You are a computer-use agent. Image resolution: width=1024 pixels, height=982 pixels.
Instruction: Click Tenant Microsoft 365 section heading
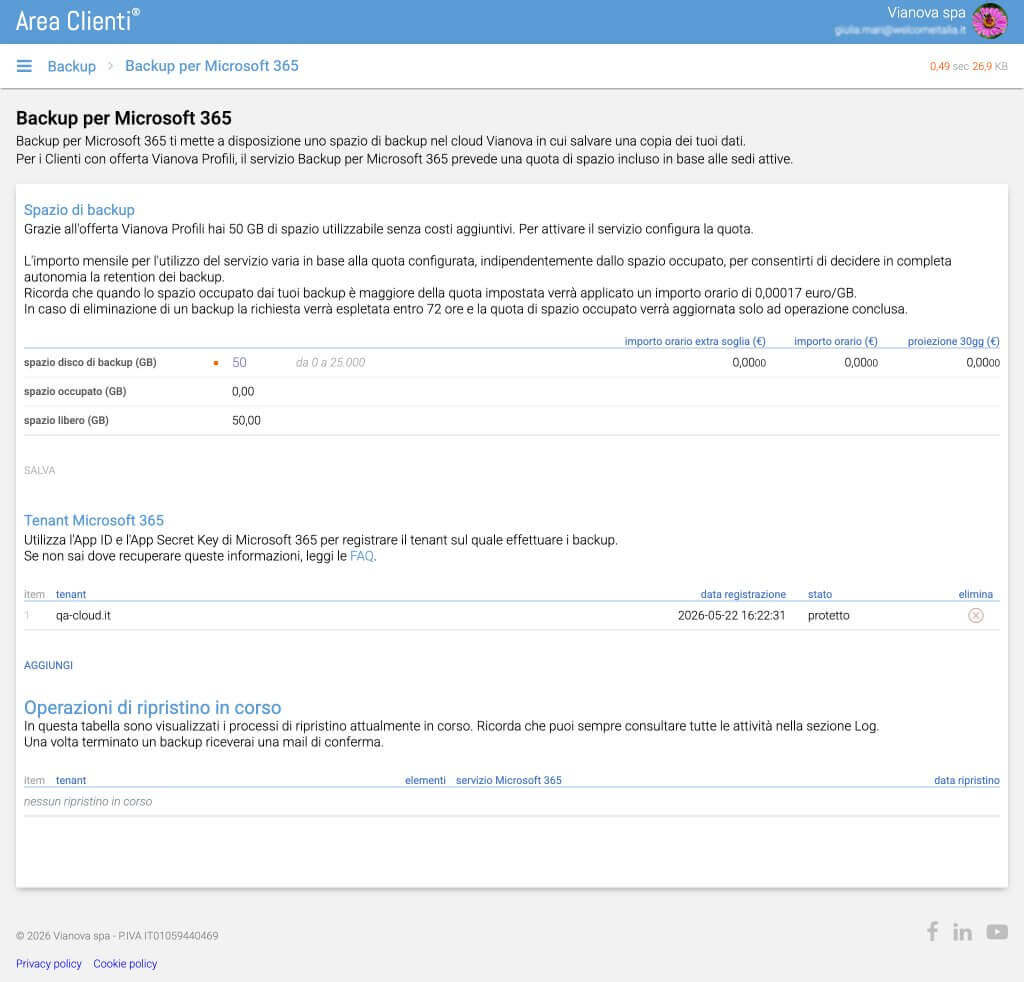[x=94, y=520]
